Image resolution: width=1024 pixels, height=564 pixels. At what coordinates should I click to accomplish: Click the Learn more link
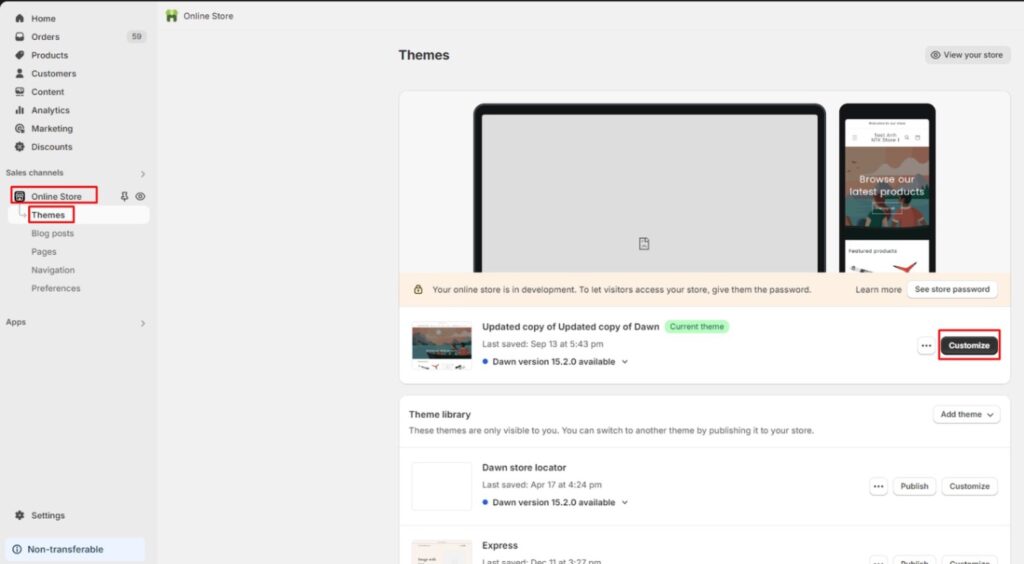[878, 289]
